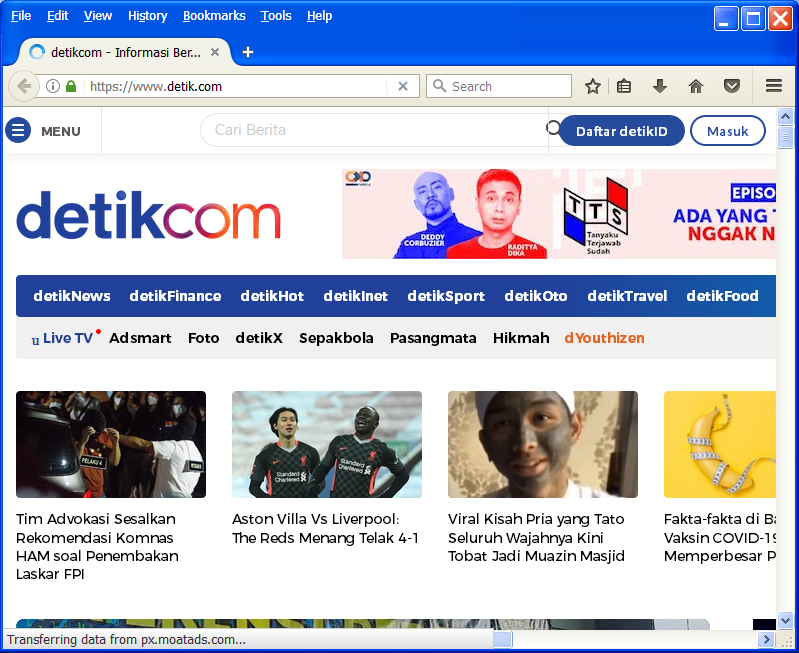Open the downloads arrow icon
Viewport: 799px width, 653px height.
(660, 87)
